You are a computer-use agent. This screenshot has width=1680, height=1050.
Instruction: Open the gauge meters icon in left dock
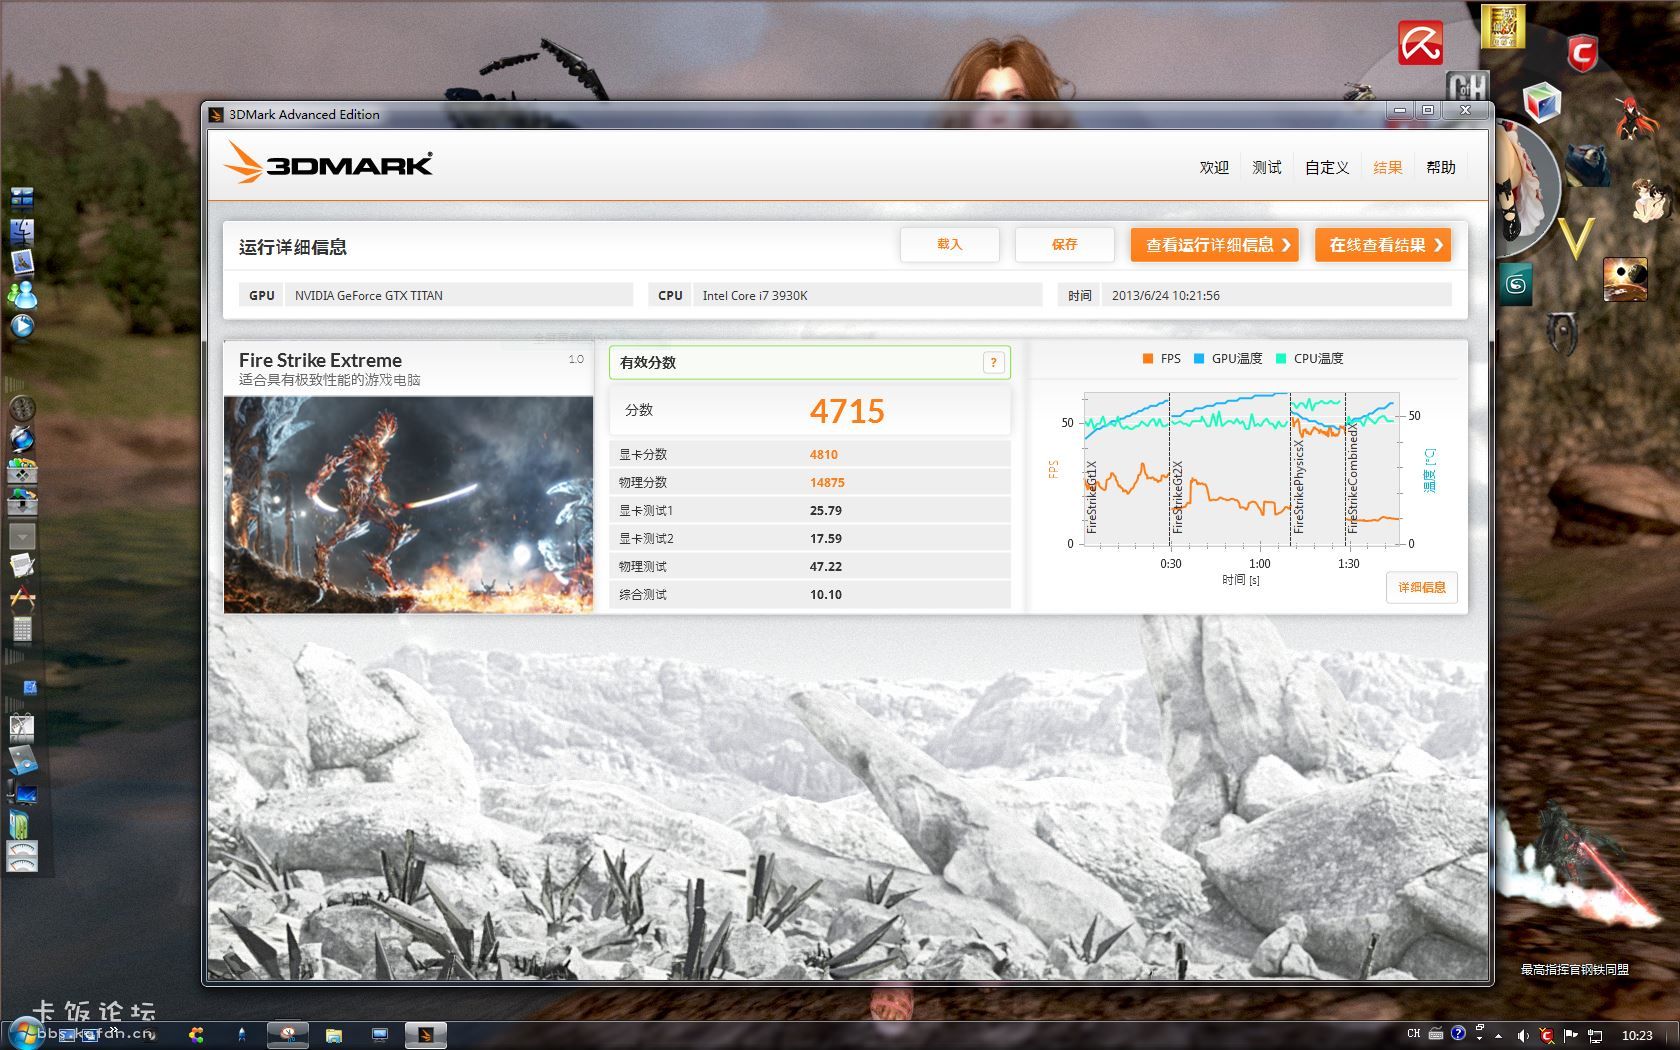pos(22,856)
